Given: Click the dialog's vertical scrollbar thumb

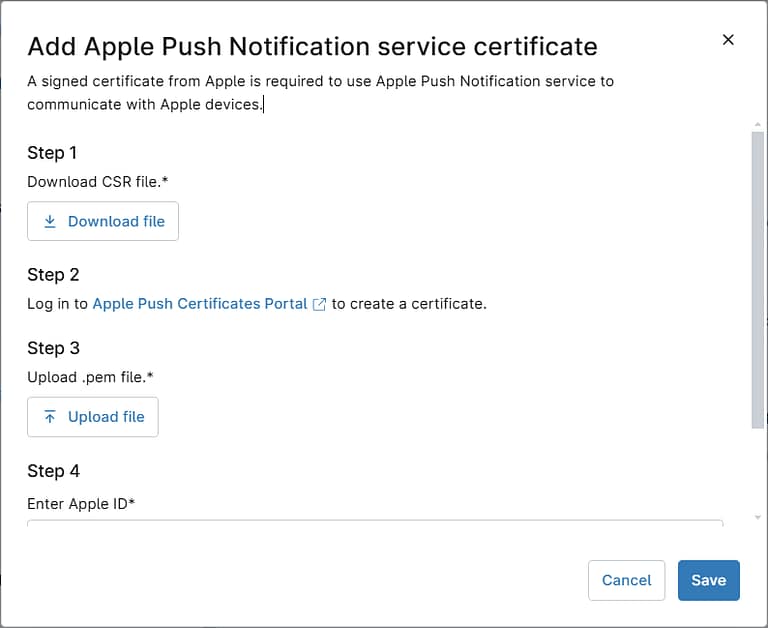Looking at the screenshot, I should (757, 280).
